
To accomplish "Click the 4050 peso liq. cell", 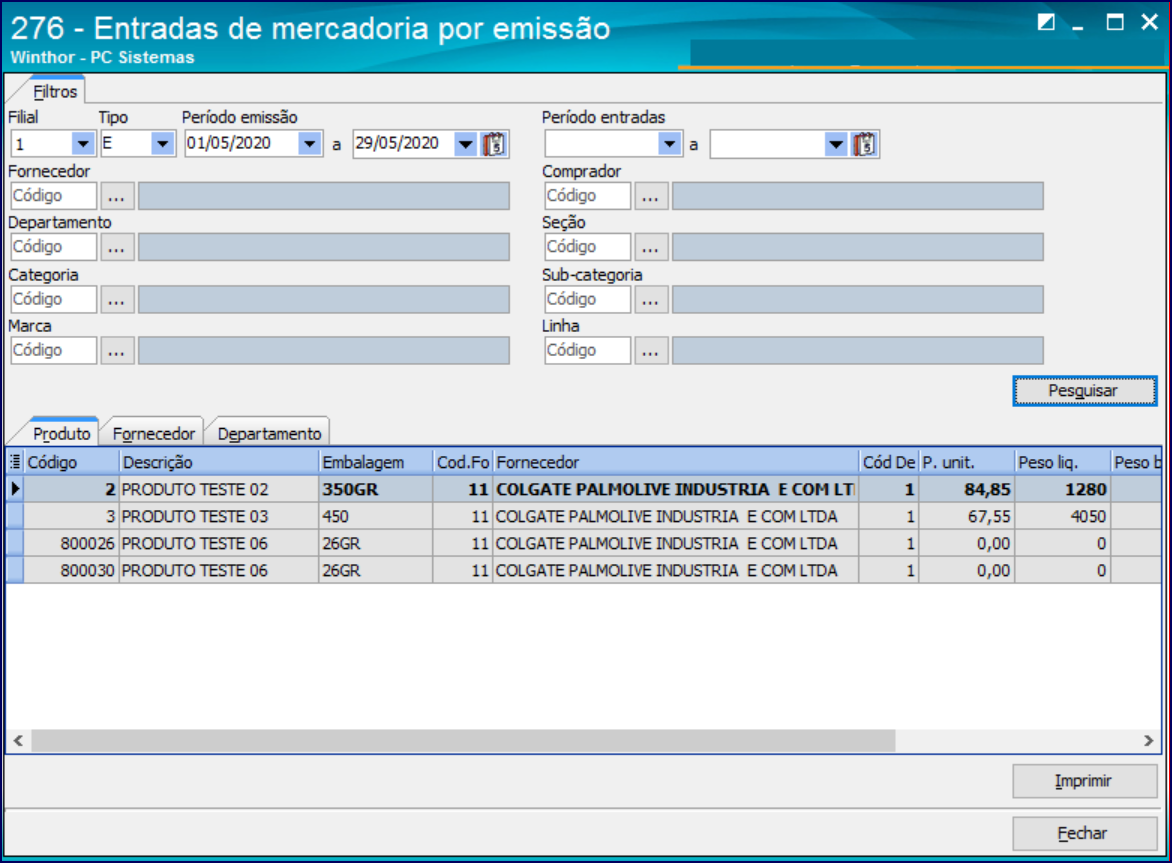I will pyautogui.click(x=1062, y=516).
